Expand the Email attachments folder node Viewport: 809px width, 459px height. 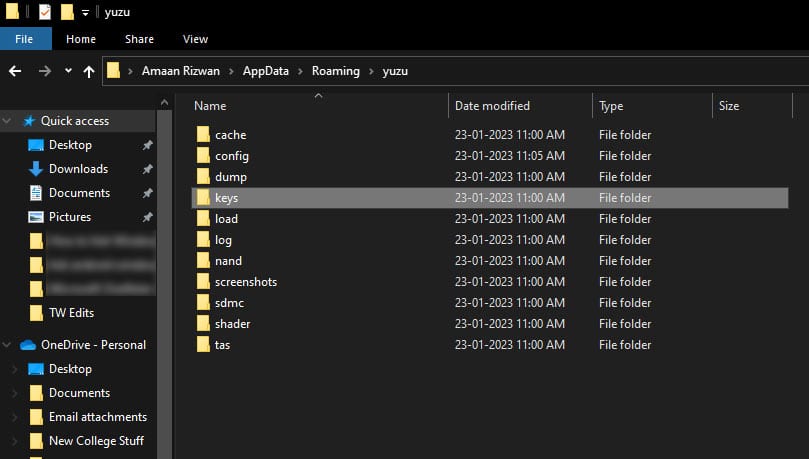[14, 417]
